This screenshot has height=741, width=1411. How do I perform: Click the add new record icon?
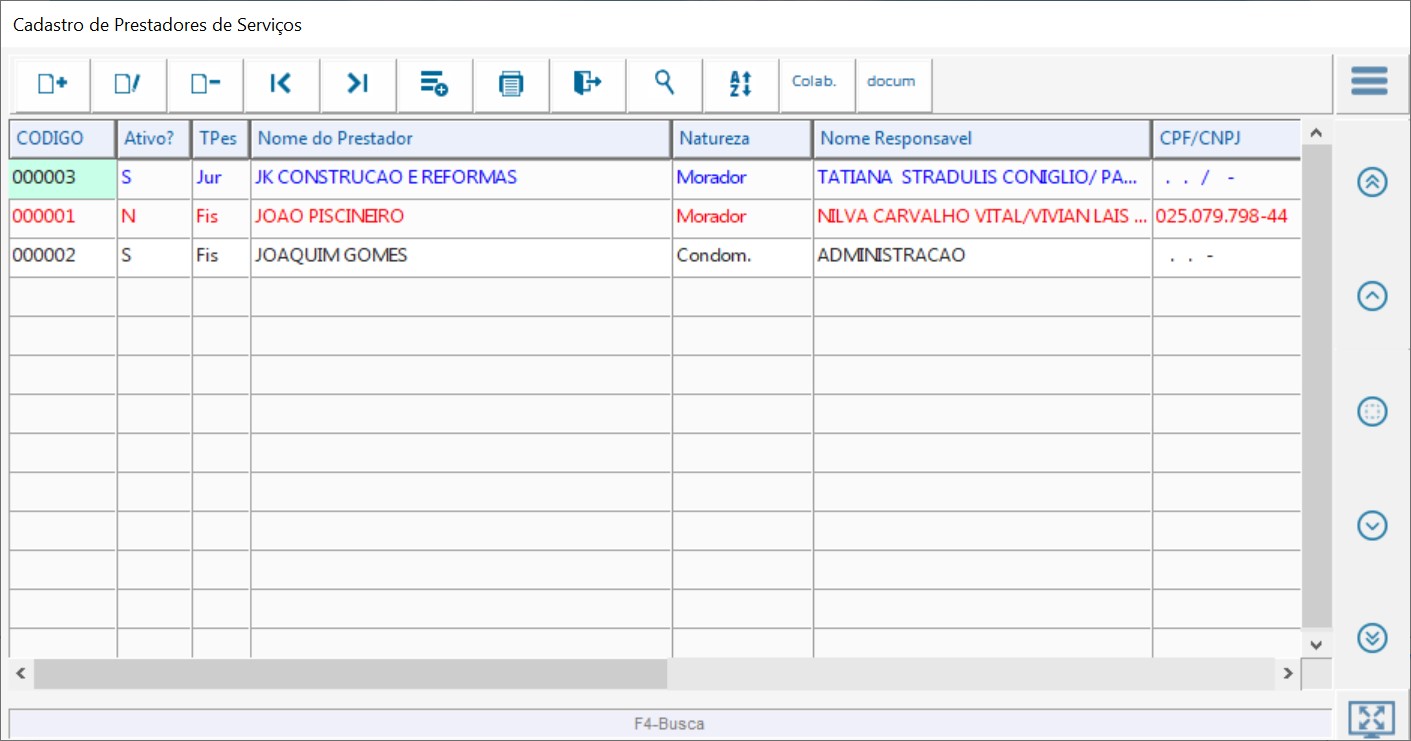tap(52, 84)
